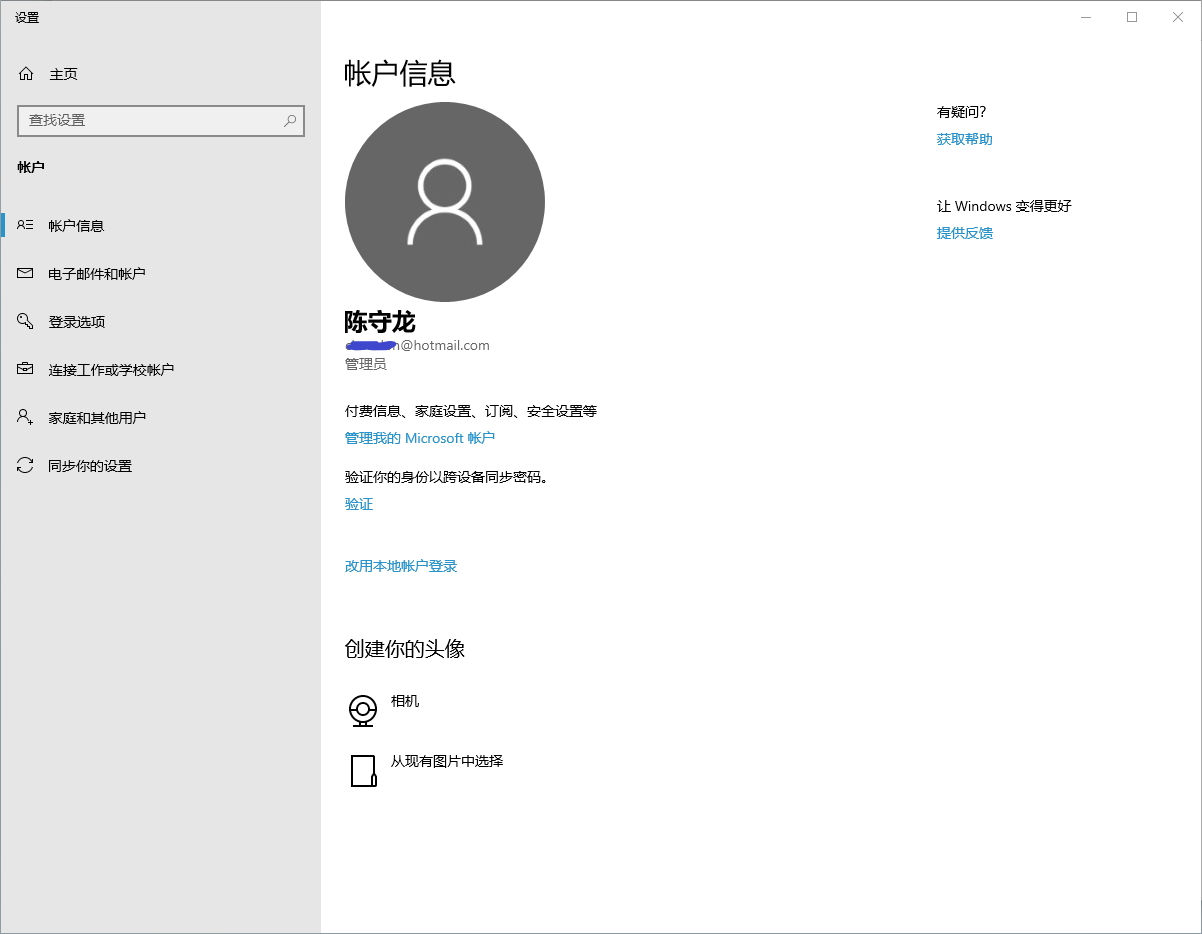This screenshot has width=1202, height=934.
Task: Click the 提供反馈 link
Action: click(965, 233)
